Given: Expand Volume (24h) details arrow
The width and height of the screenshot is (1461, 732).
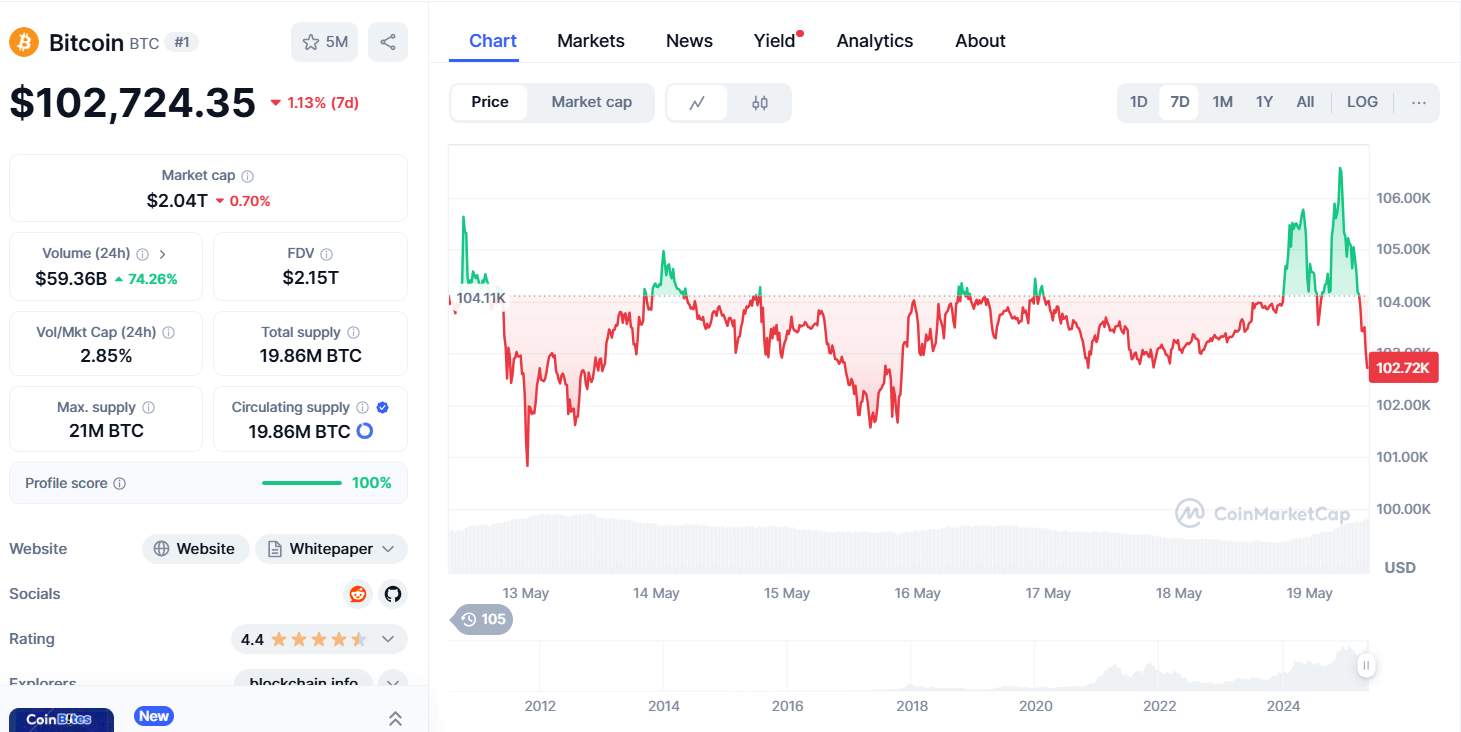Looking at the screenshot, I should pos(163,254).
